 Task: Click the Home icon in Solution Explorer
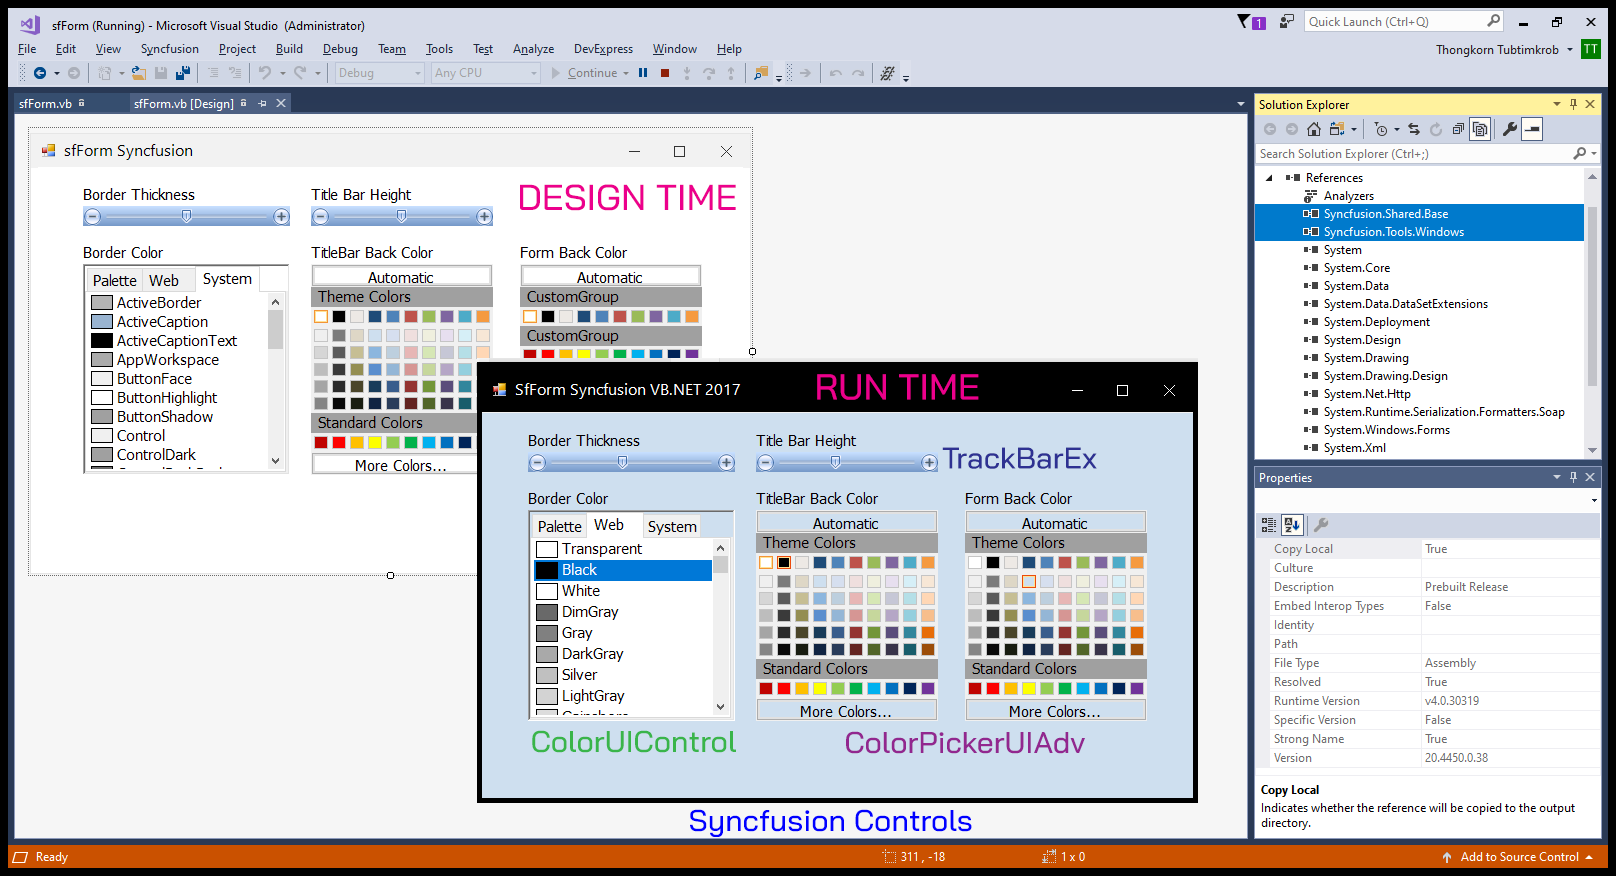pos(1314,129)
